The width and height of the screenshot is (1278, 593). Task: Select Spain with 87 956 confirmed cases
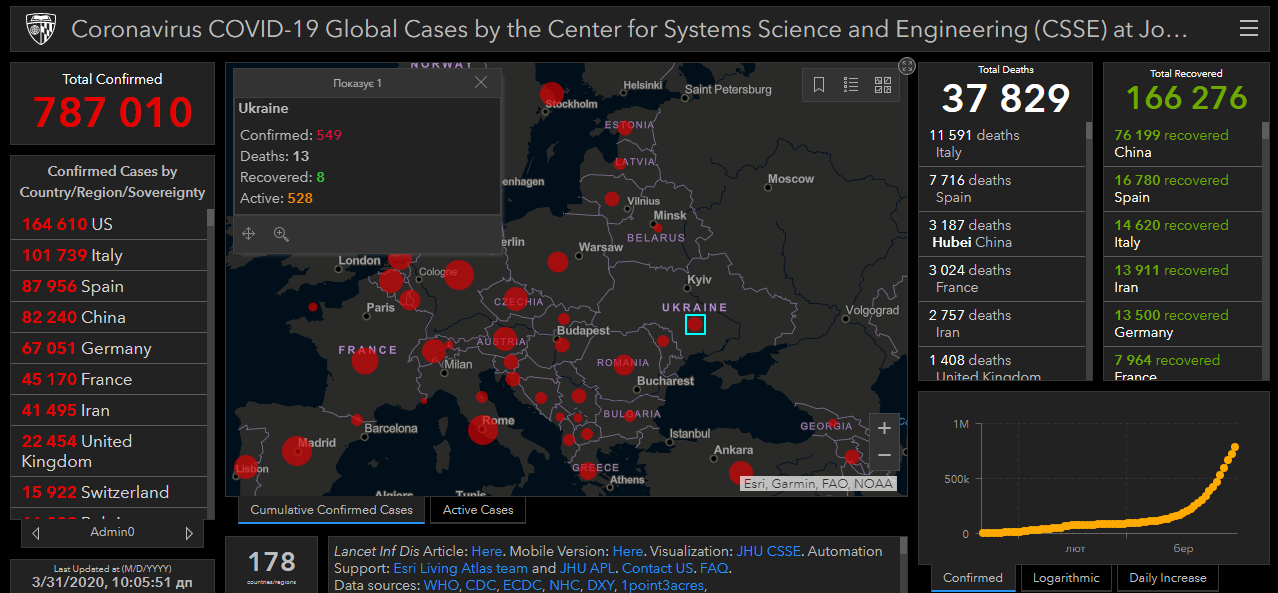tap(109, 286)
